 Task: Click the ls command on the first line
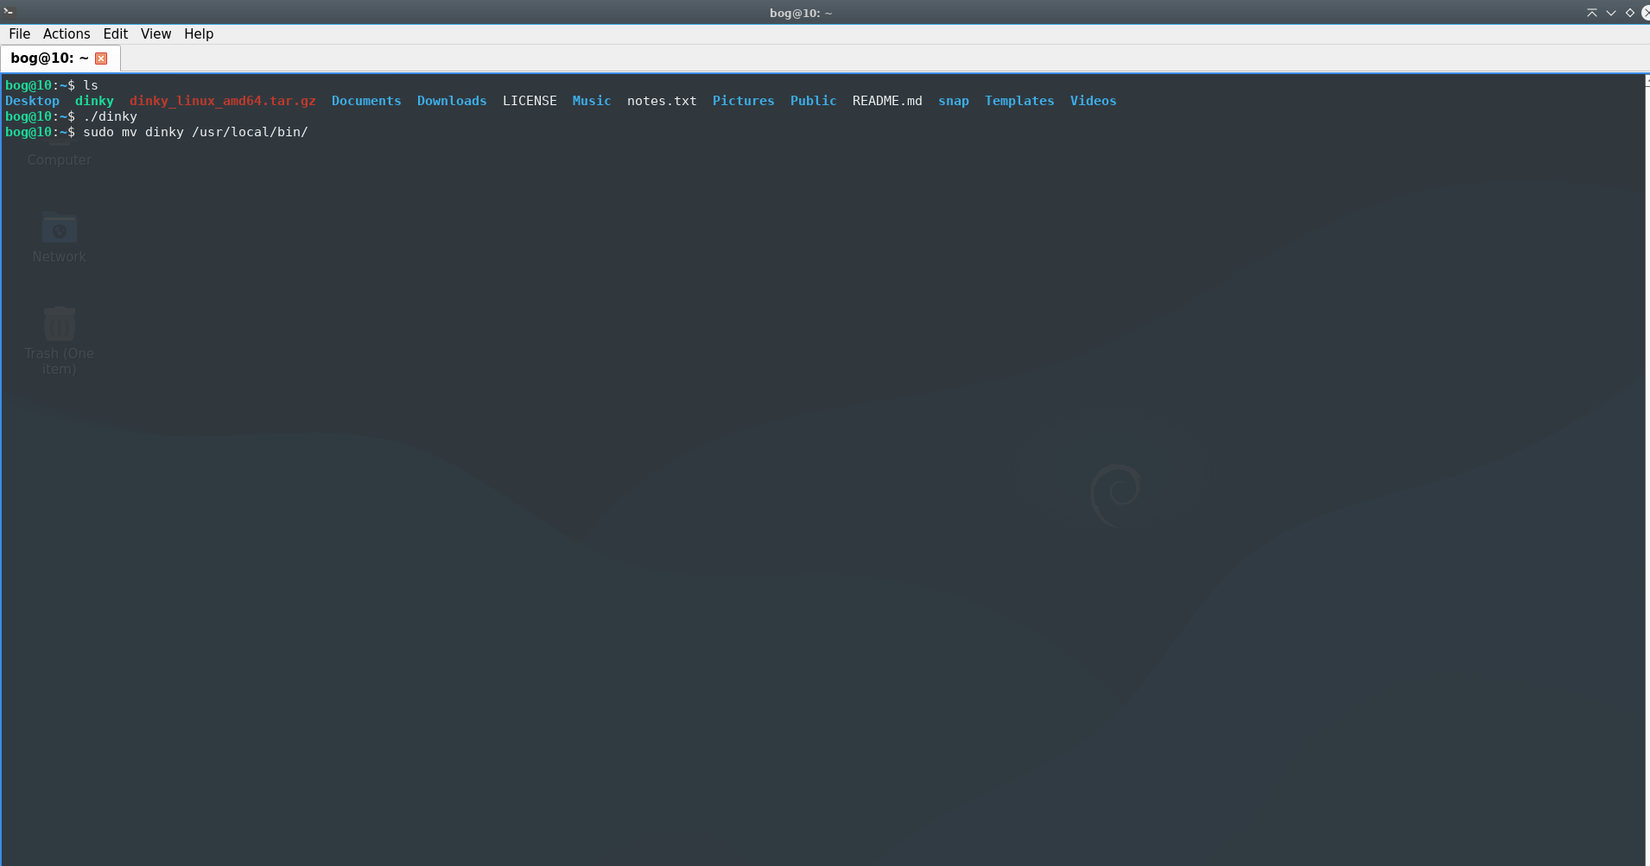90,86
